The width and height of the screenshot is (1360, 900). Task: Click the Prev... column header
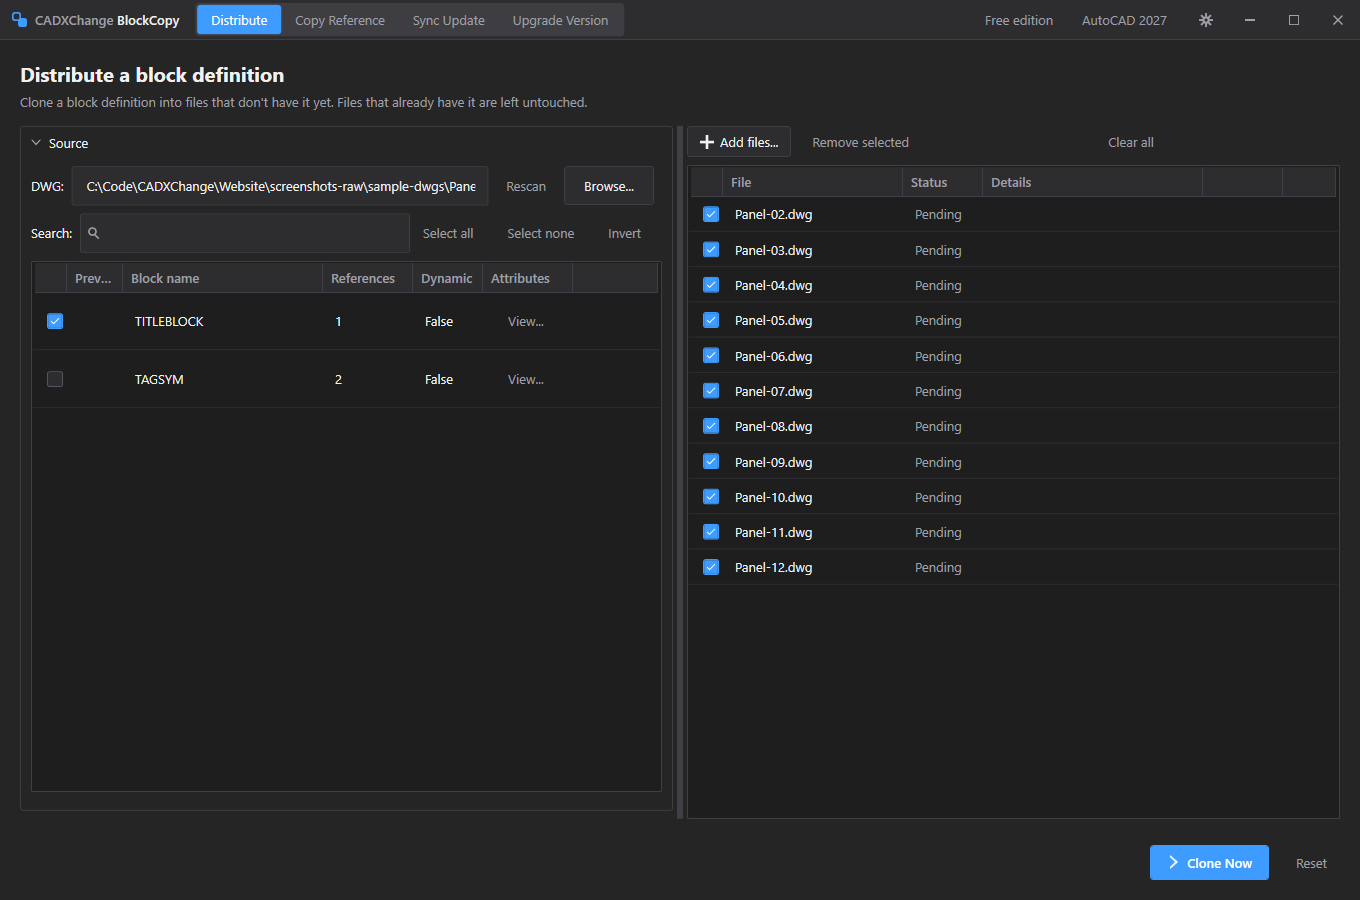[94, 278]
